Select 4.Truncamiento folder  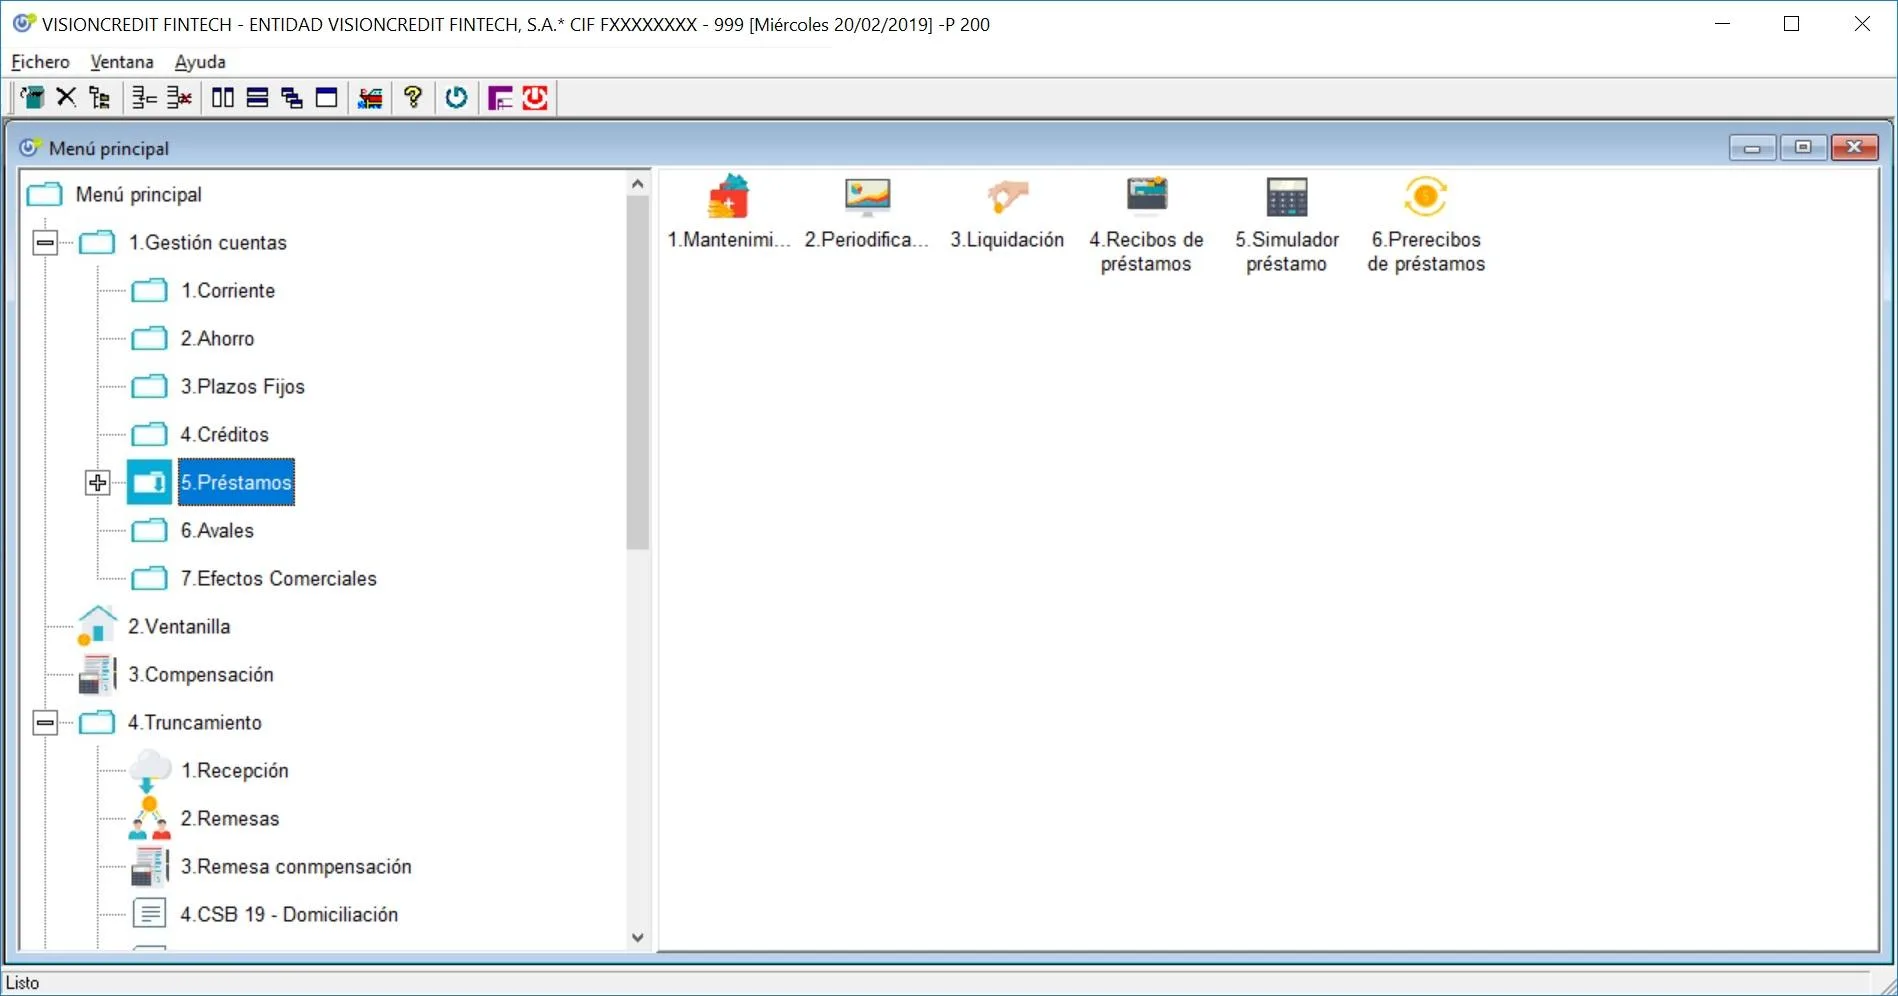pos(194,722)
